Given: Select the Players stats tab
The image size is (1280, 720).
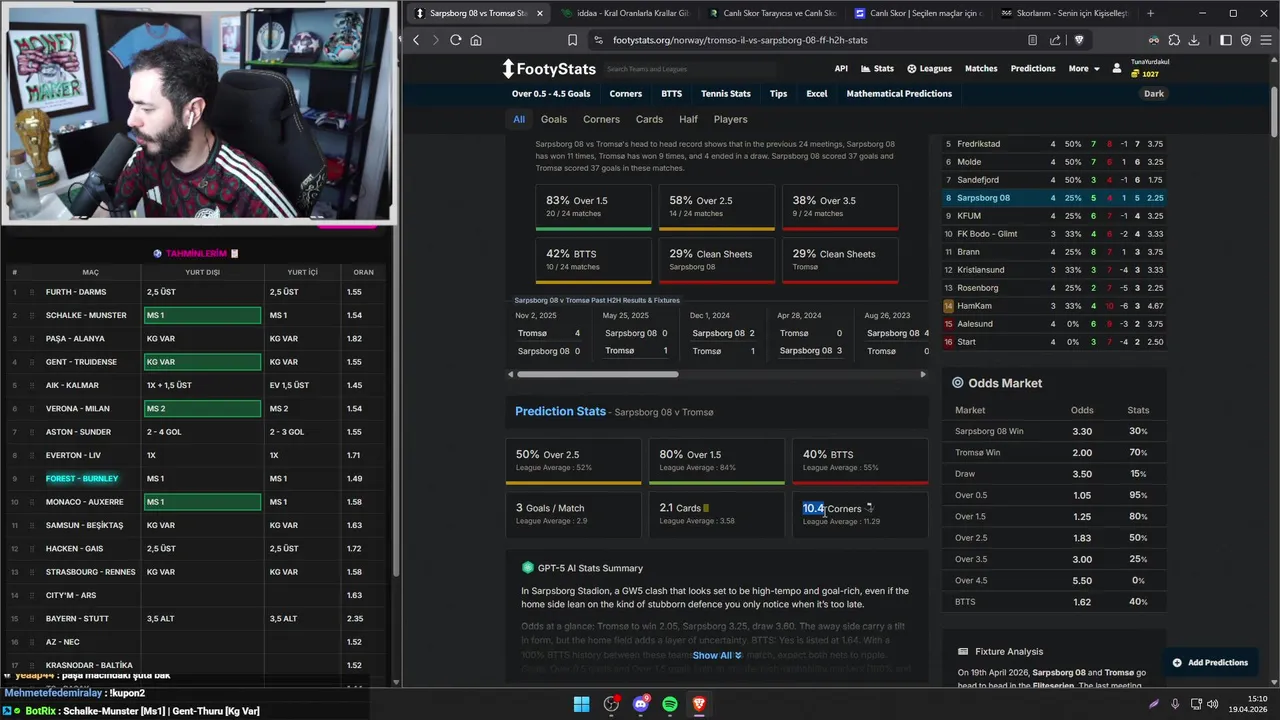Looking at the screenshot, I should [730, 119].
